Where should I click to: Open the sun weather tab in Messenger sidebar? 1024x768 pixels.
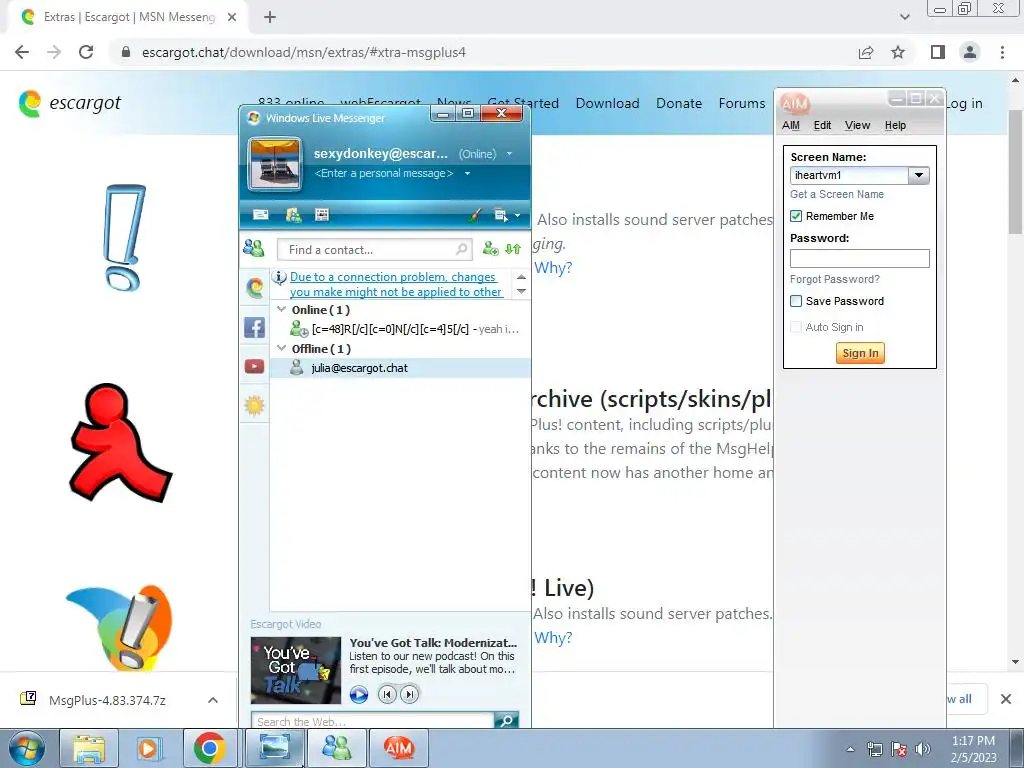click(x=255, y=406)
